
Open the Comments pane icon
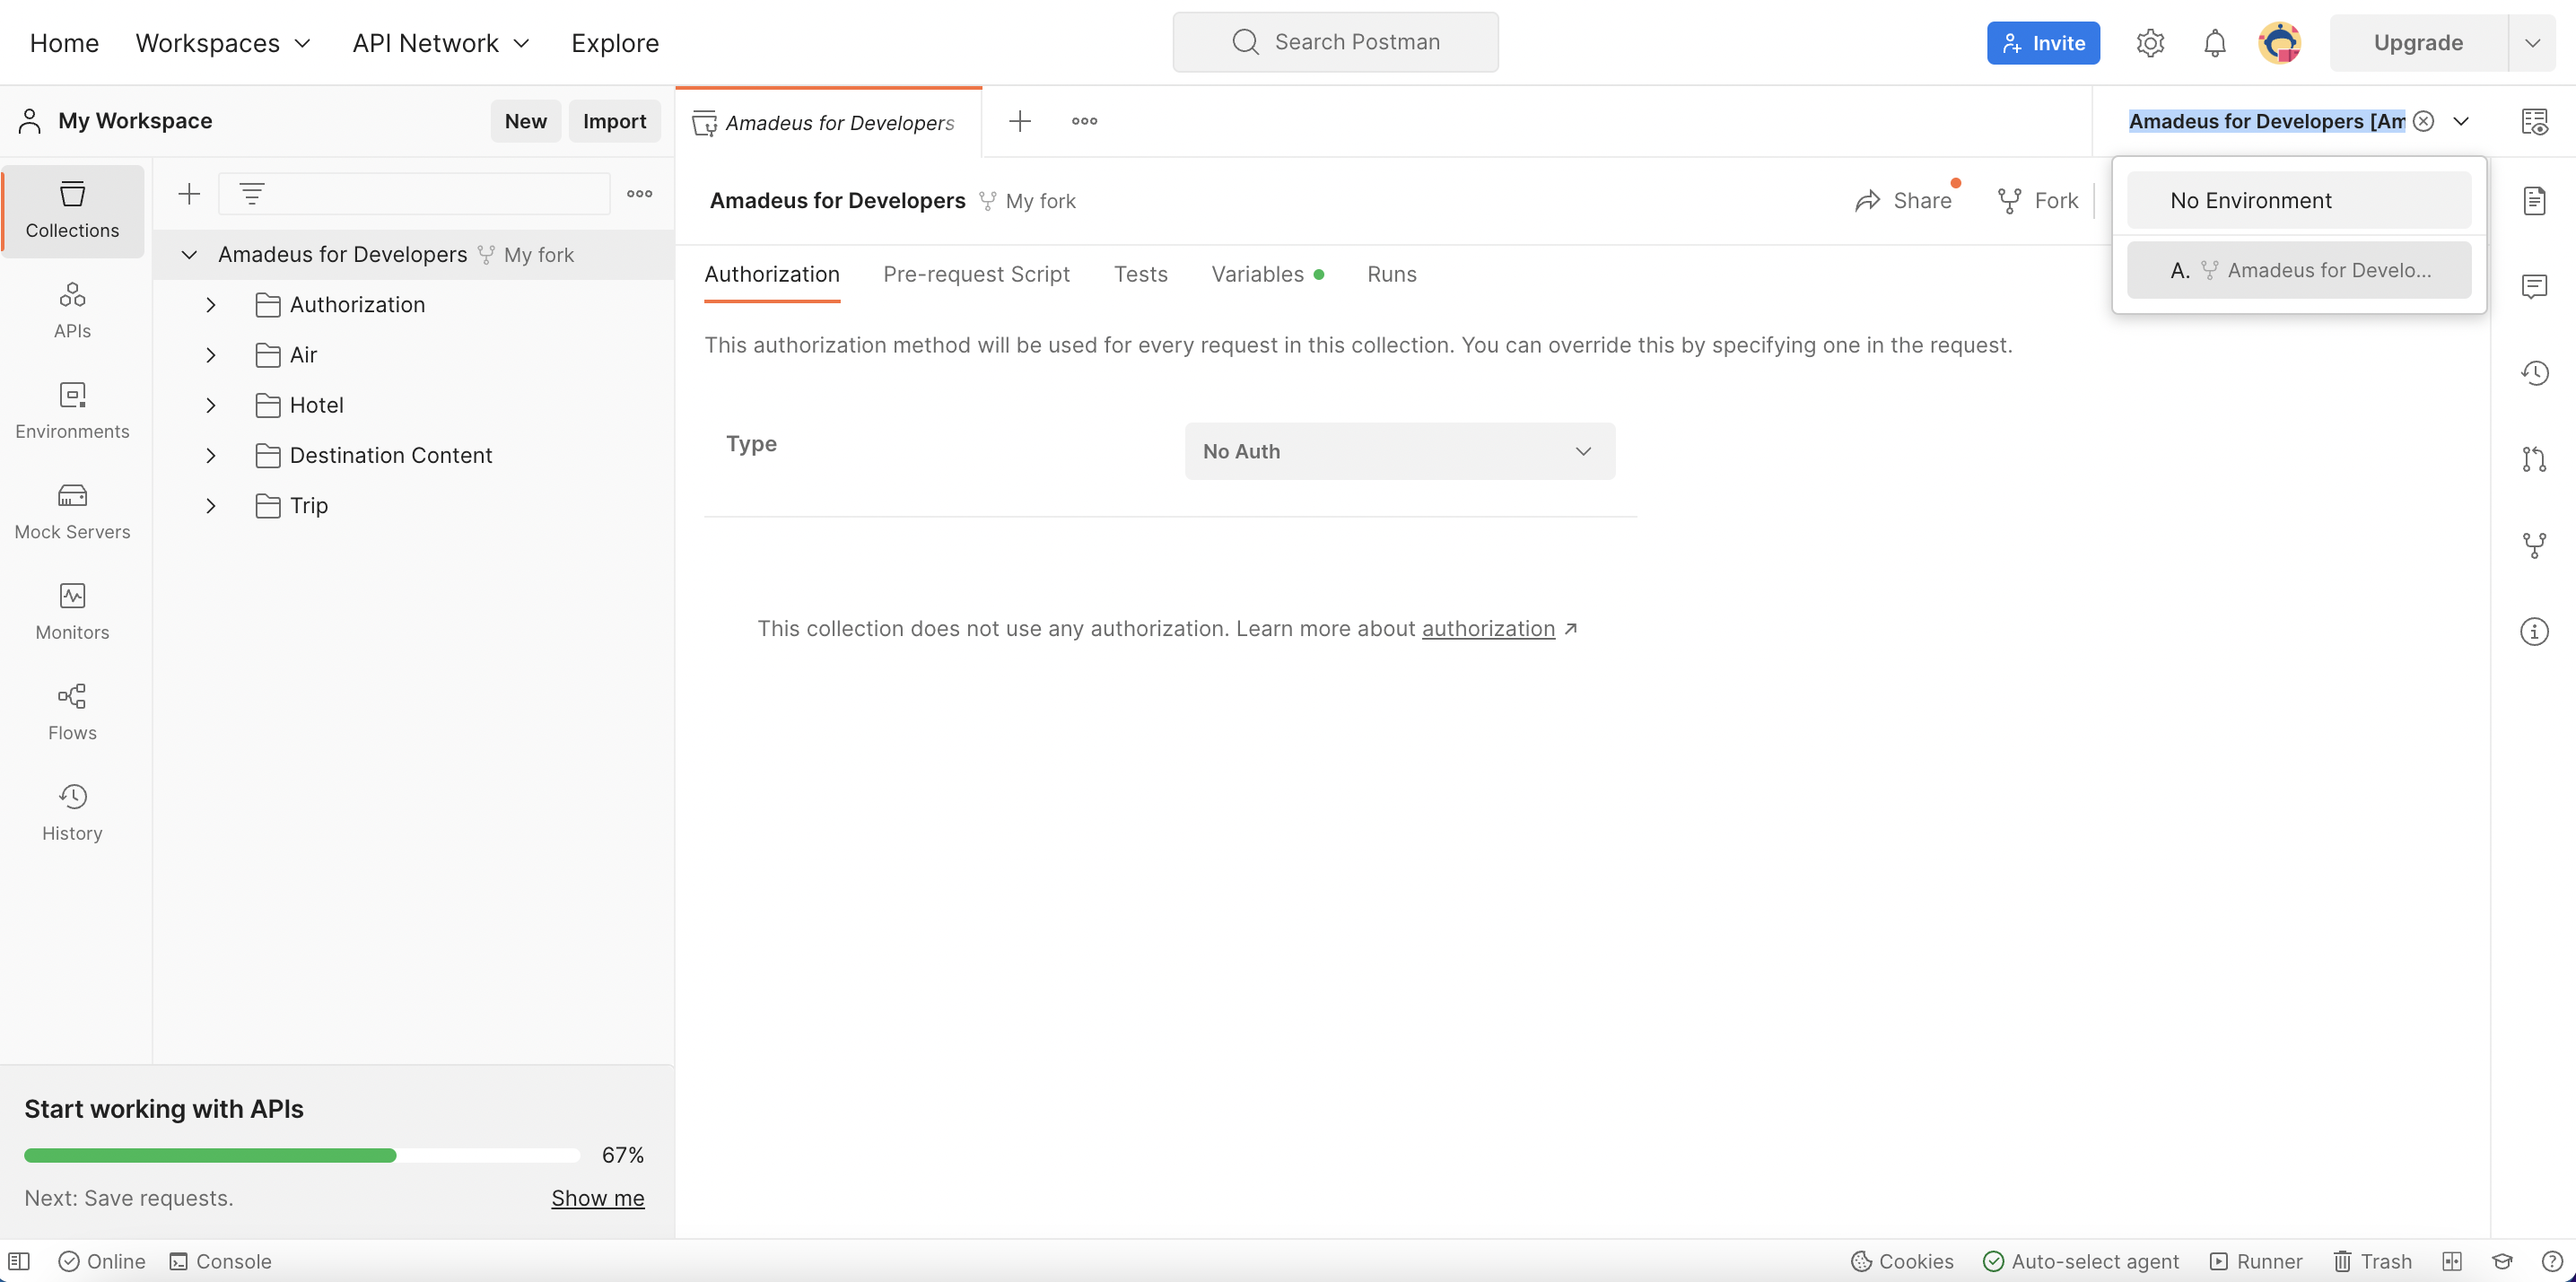pyautogui.click(x=2535, y=287)
